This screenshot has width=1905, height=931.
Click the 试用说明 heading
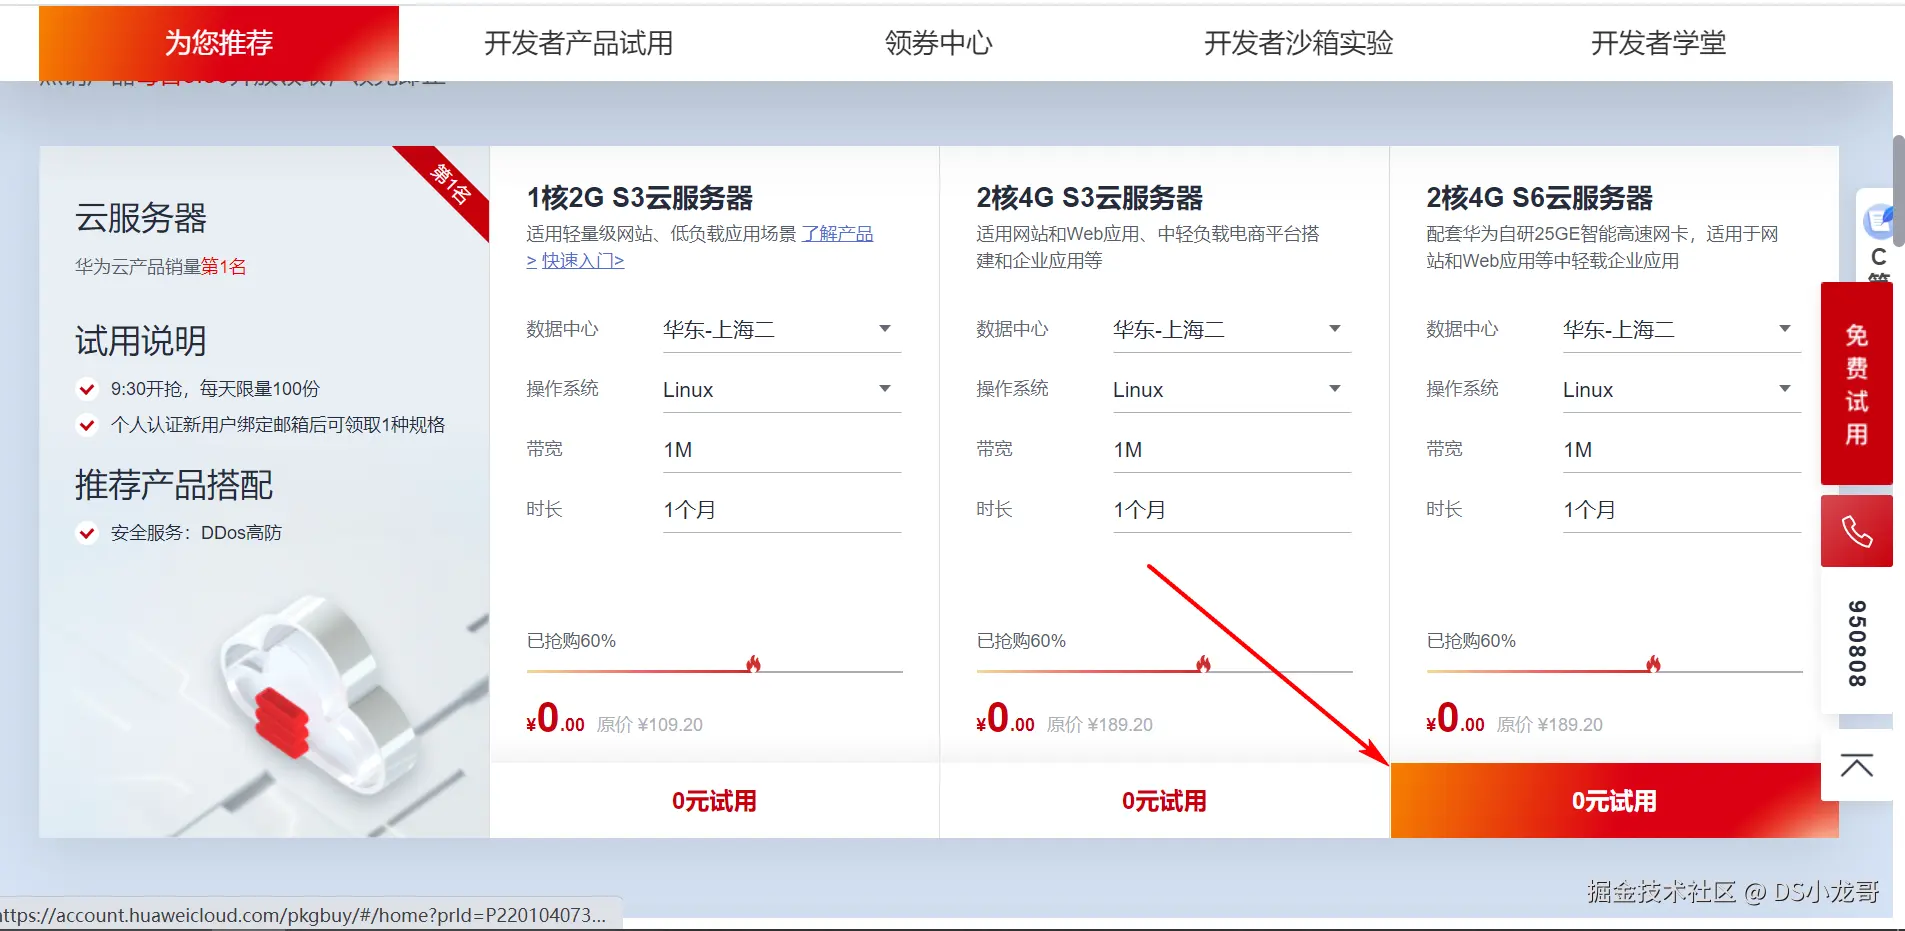[x=141, y=341]
